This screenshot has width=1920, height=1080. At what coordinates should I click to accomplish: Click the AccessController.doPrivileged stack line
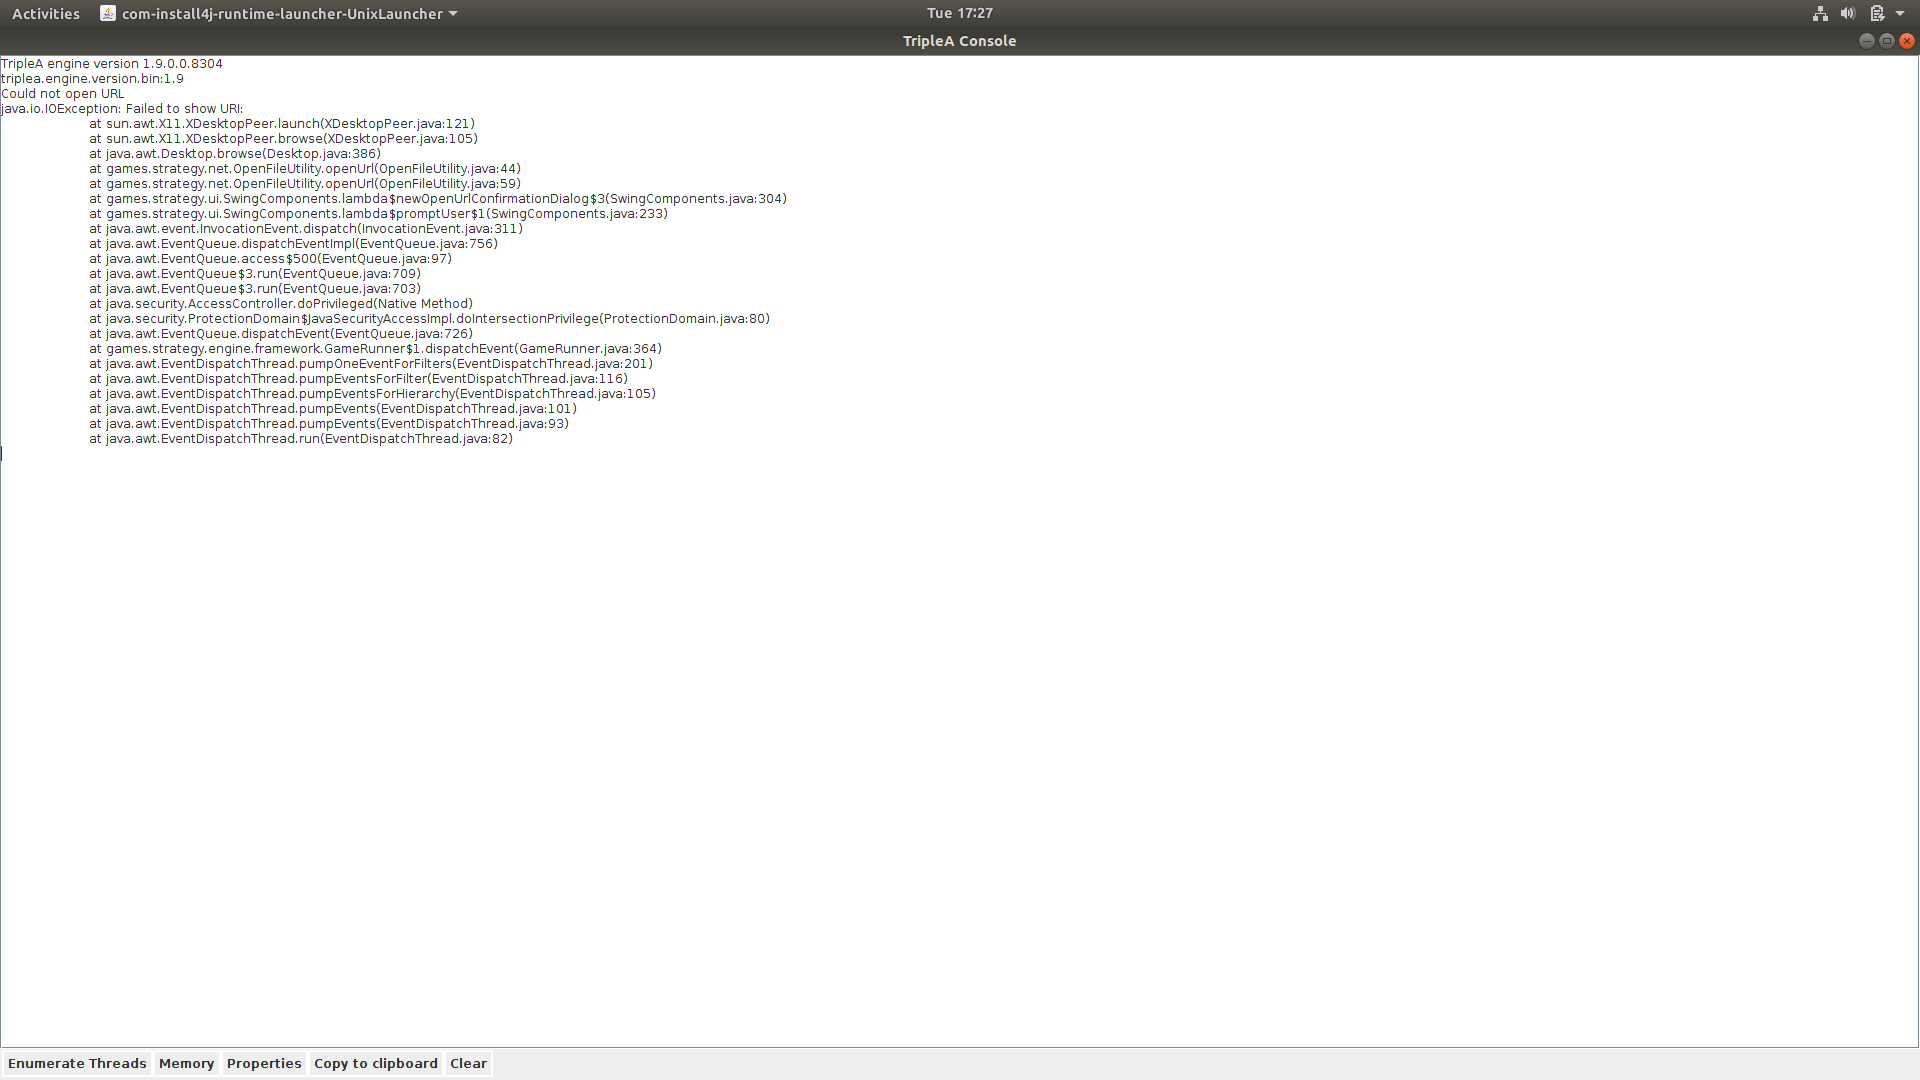(281, 303)
